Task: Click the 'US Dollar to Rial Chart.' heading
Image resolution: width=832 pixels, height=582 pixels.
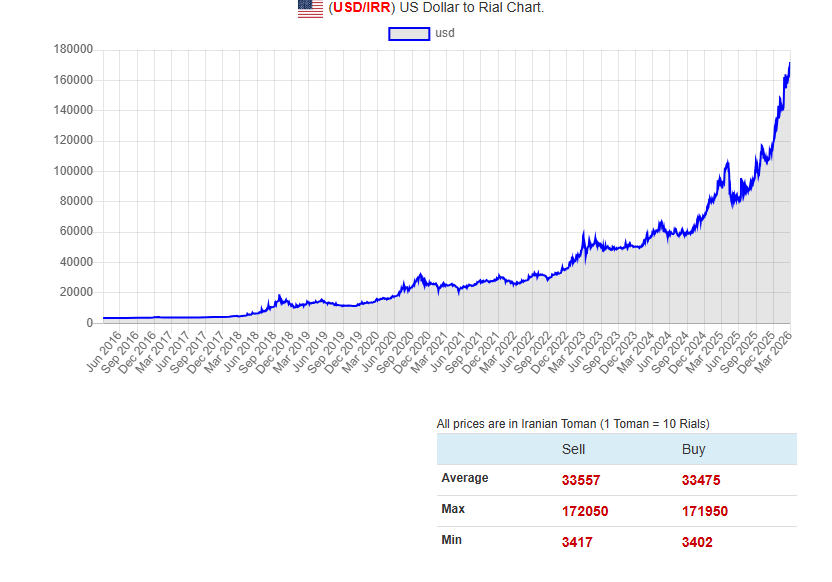Action: [472, 8]
